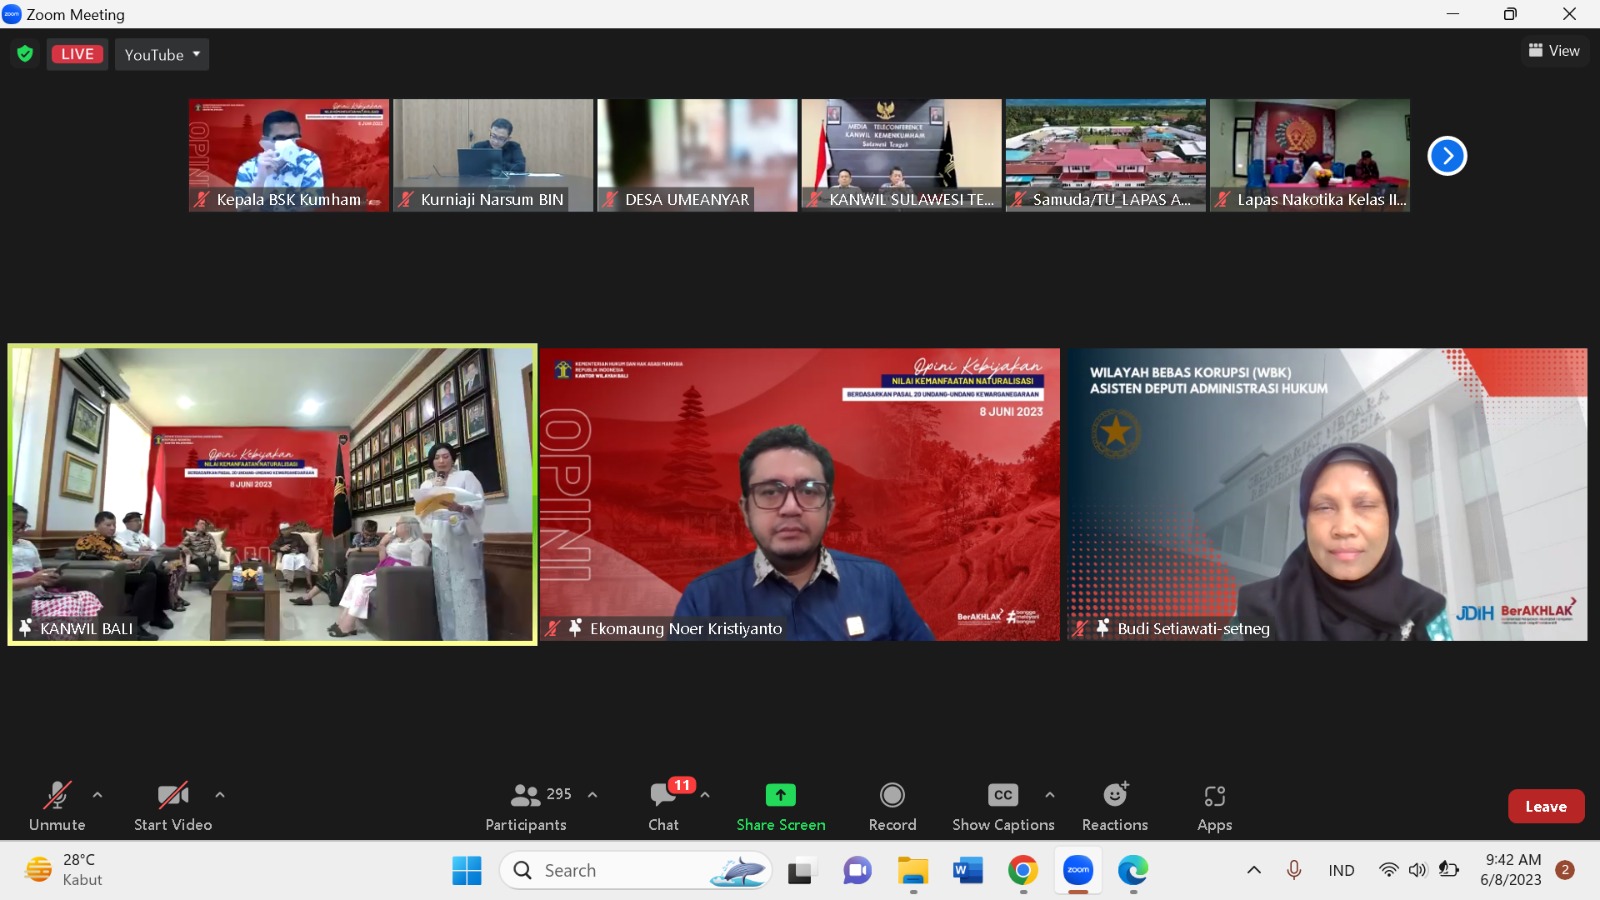Open the clock showing 9:42 AM
Viewport: 1600px width, 900px height.
(1511, 870)
